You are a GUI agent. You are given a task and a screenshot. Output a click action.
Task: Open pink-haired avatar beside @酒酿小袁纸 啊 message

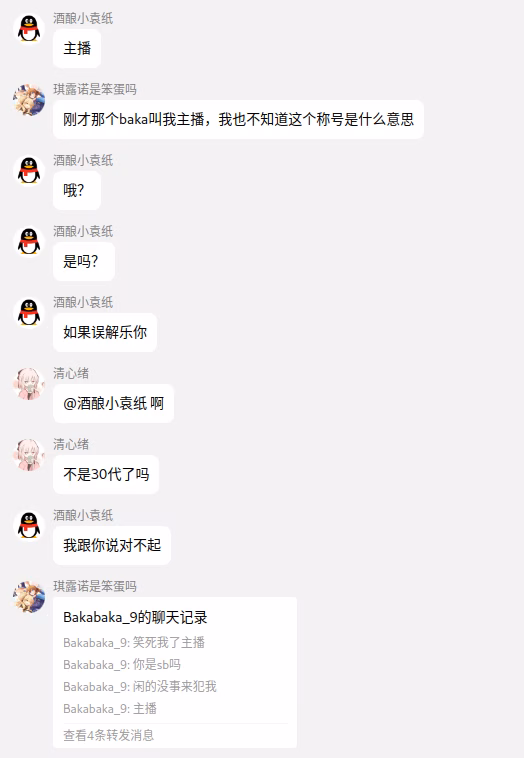click(x=29, y=383)
